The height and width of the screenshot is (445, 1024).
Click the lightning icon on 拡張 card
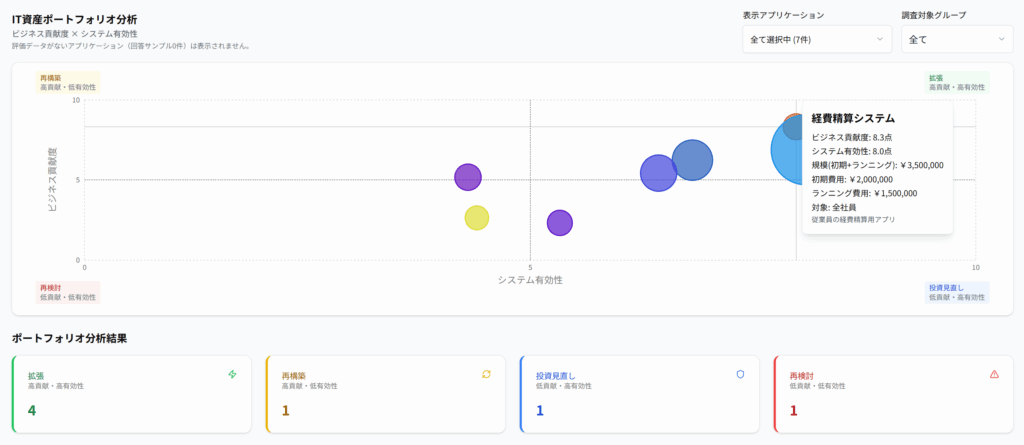(232, 374)
